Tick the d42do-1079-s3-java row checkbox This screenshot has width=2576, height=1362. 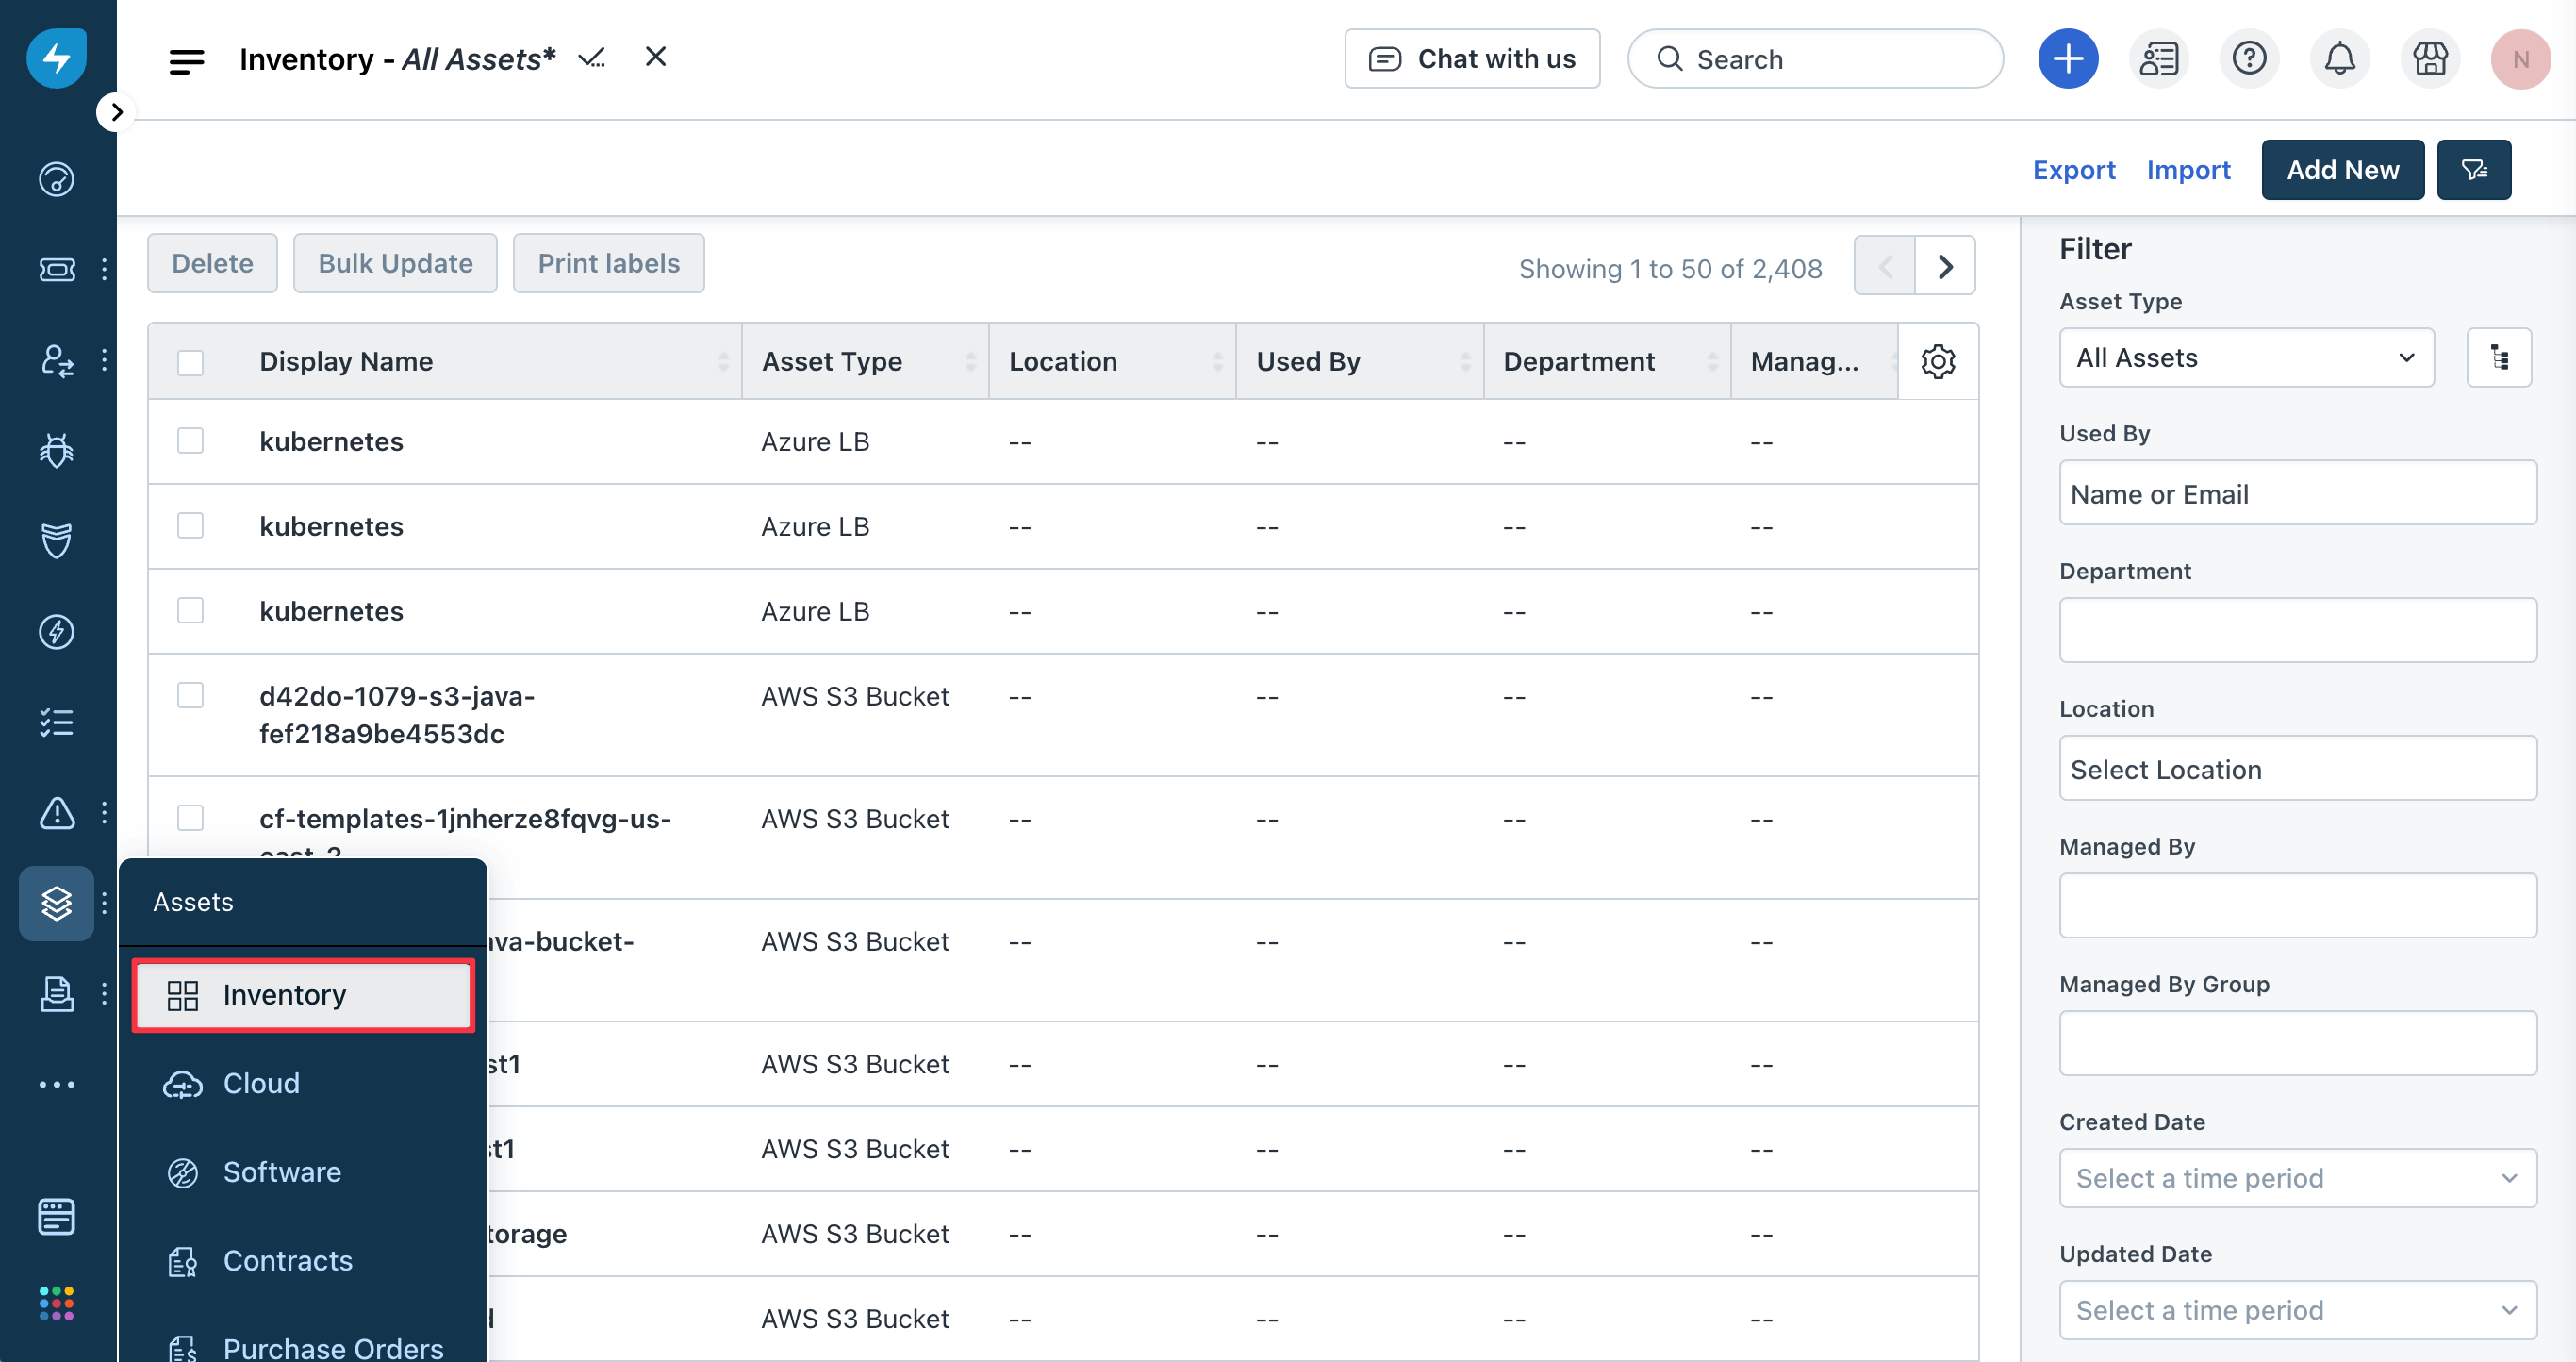click(x=190, y=695)
